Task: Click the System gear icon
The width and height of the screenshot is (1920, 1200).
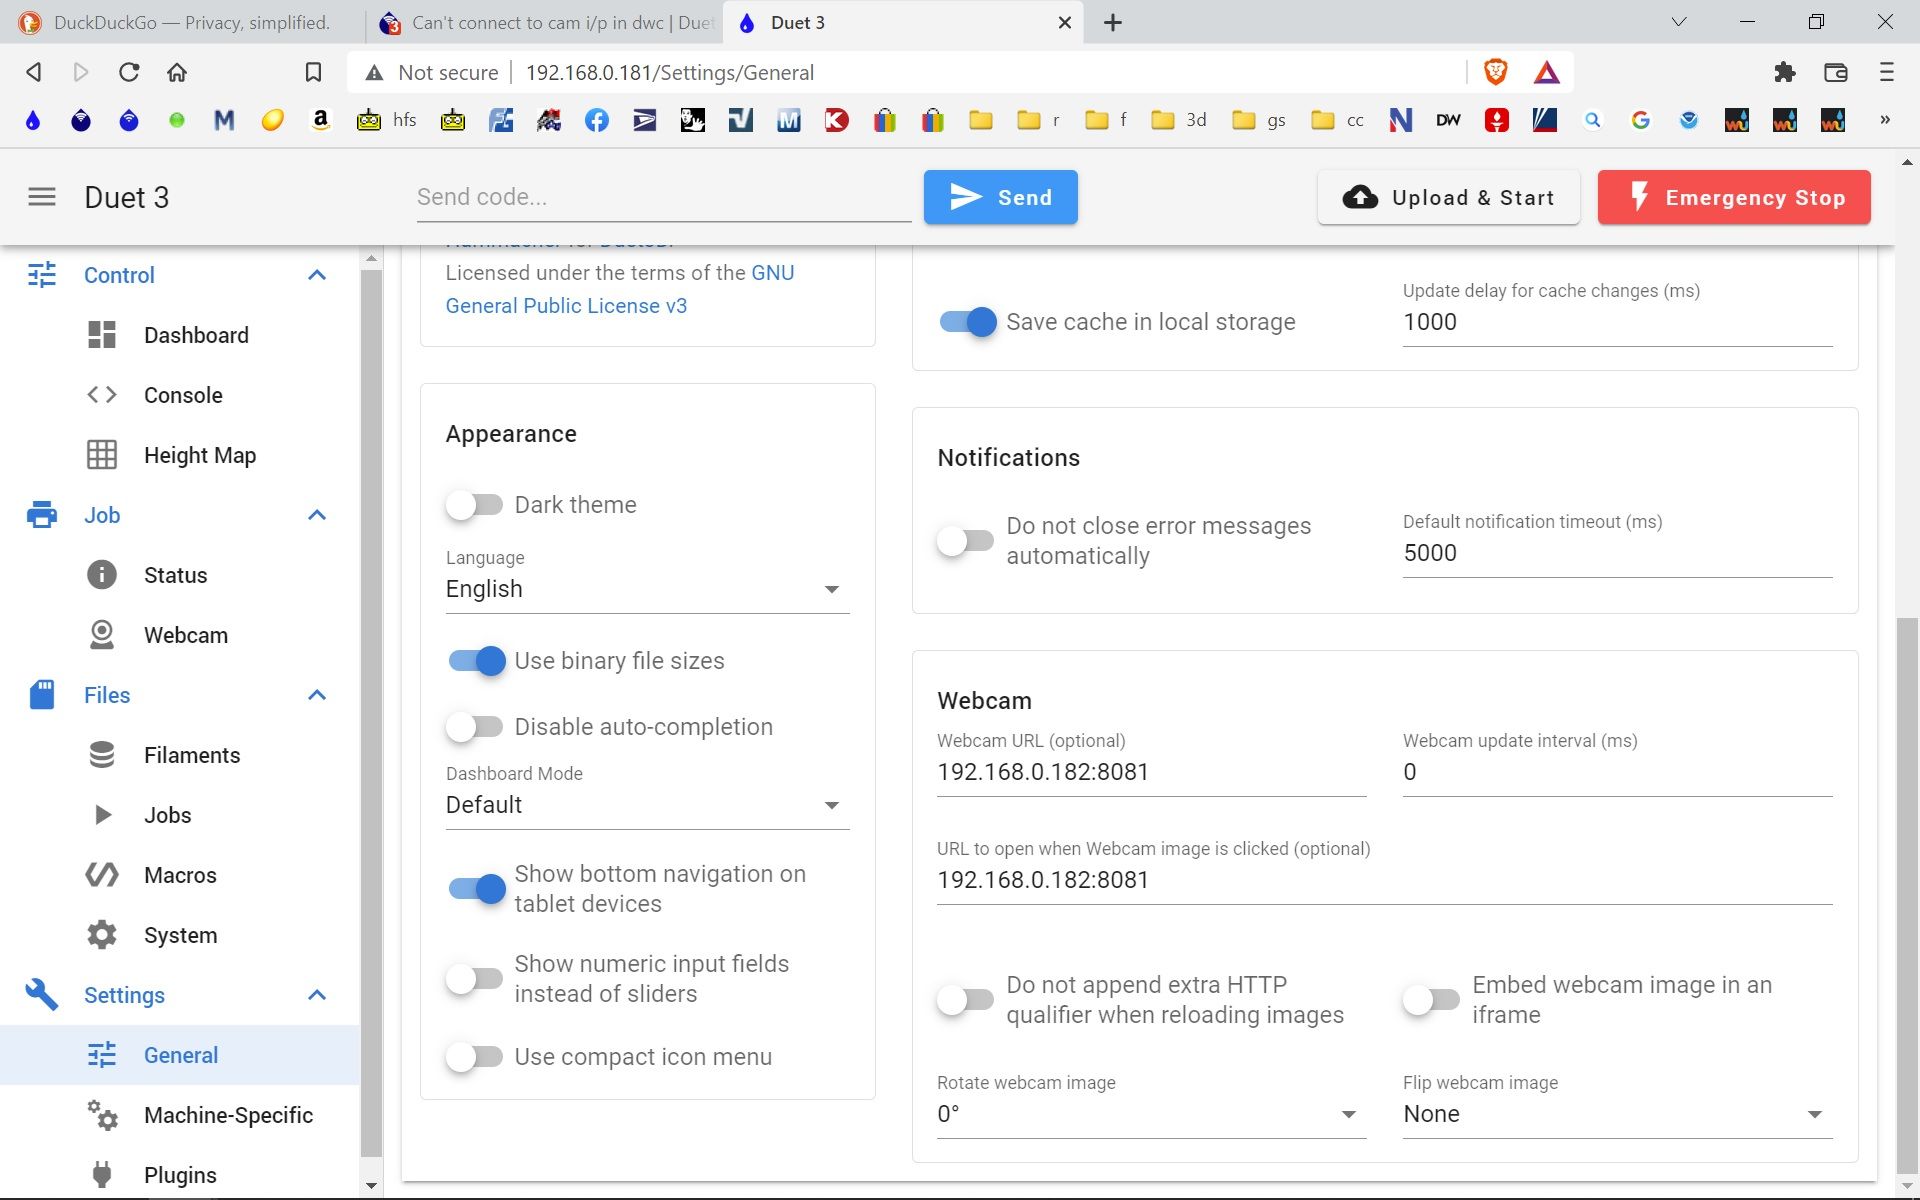Action: [102, 935]
